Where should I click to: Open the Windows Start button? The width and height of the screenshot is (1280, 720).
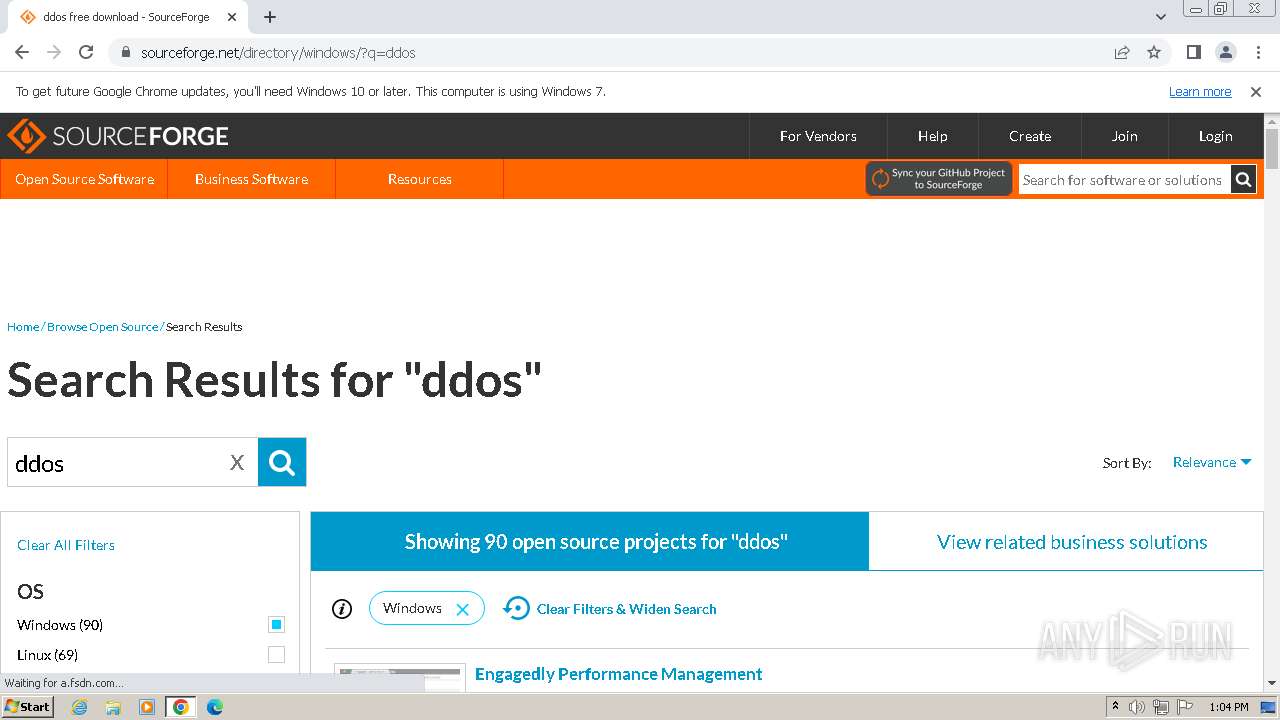click(x=27, y=706)
